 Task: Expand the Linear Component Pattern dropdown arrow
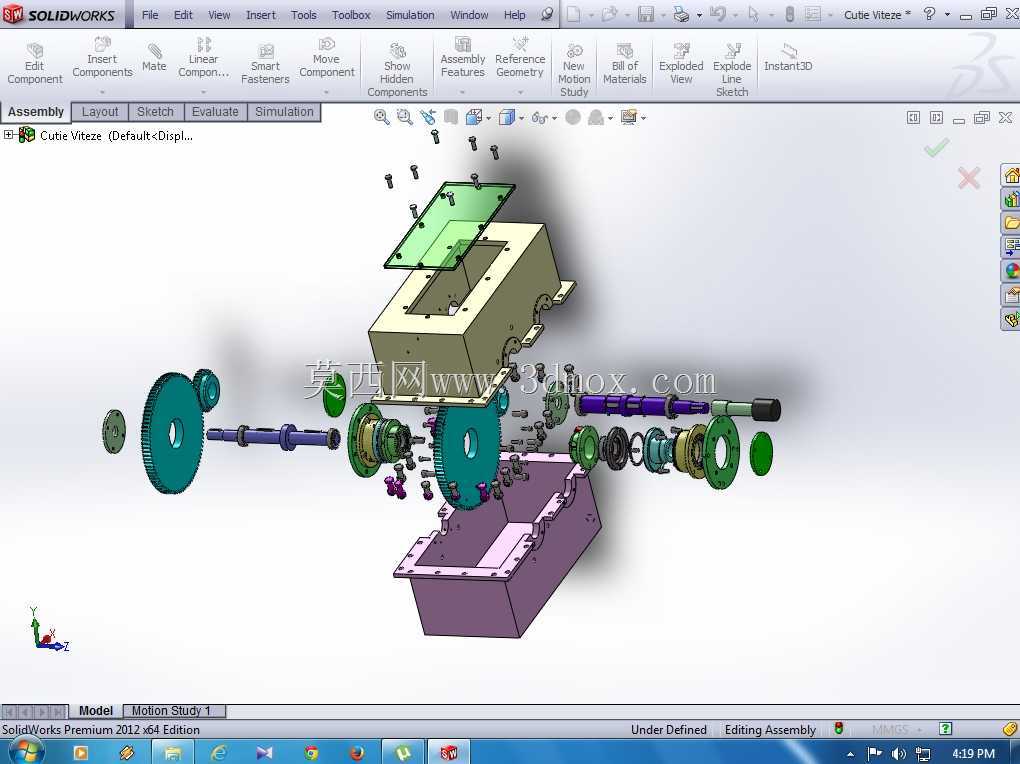coord(204,92)
